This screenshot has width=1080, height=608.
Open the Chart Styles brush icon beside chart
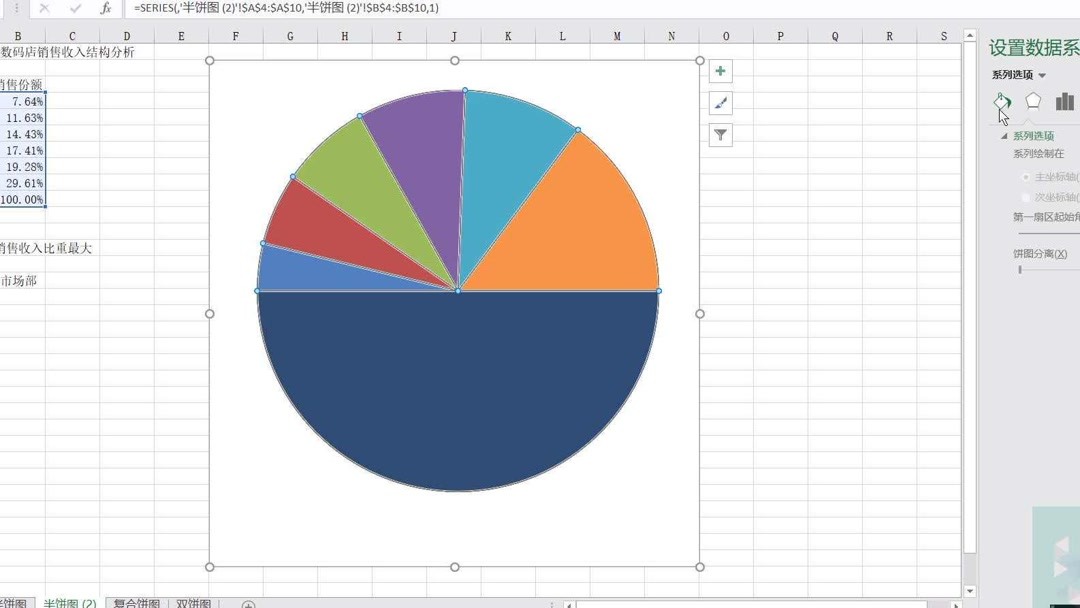pos(719,103)
